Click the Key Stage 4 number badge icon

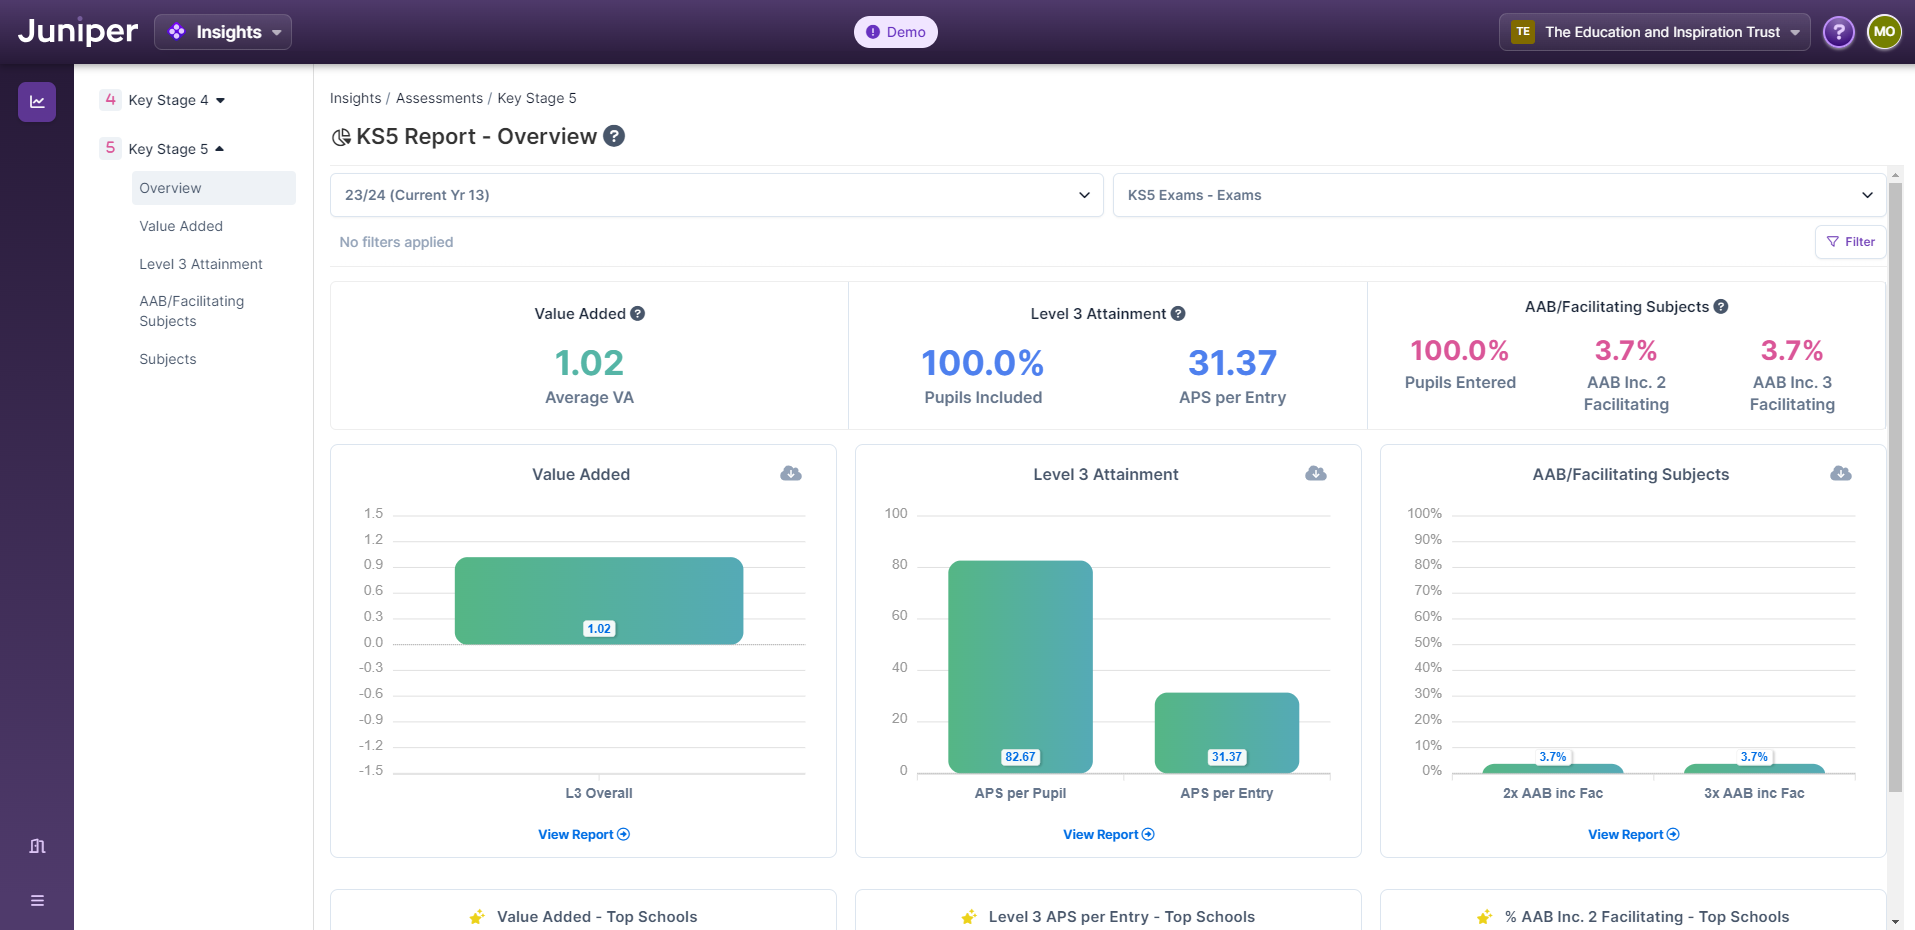110,99
